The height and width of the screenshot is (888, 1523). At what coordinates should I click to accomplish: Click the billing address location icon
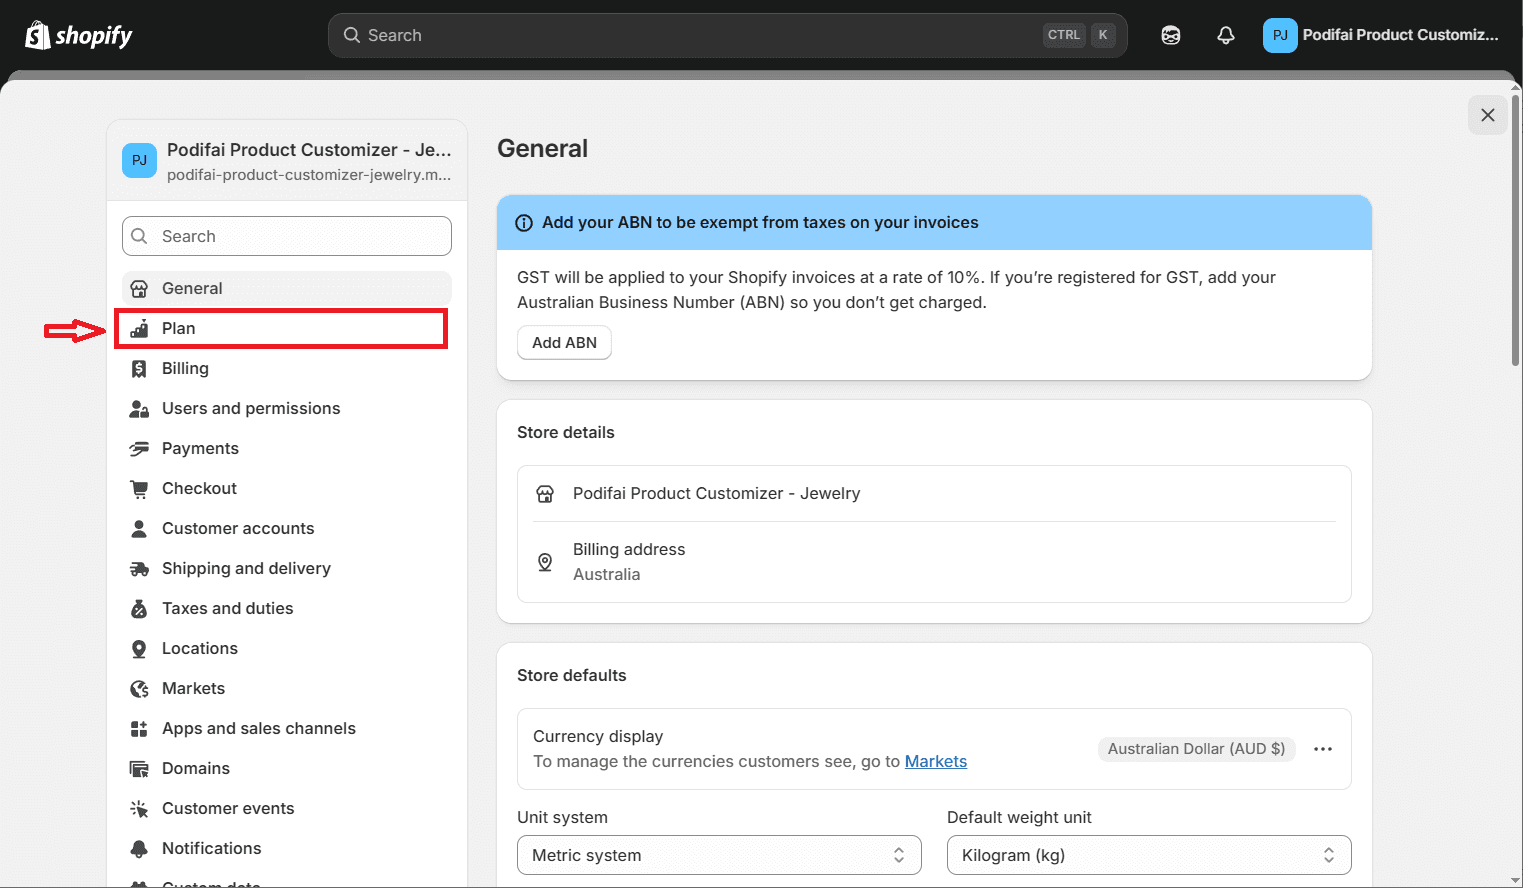pyautogui.click(x=545, y=562)
